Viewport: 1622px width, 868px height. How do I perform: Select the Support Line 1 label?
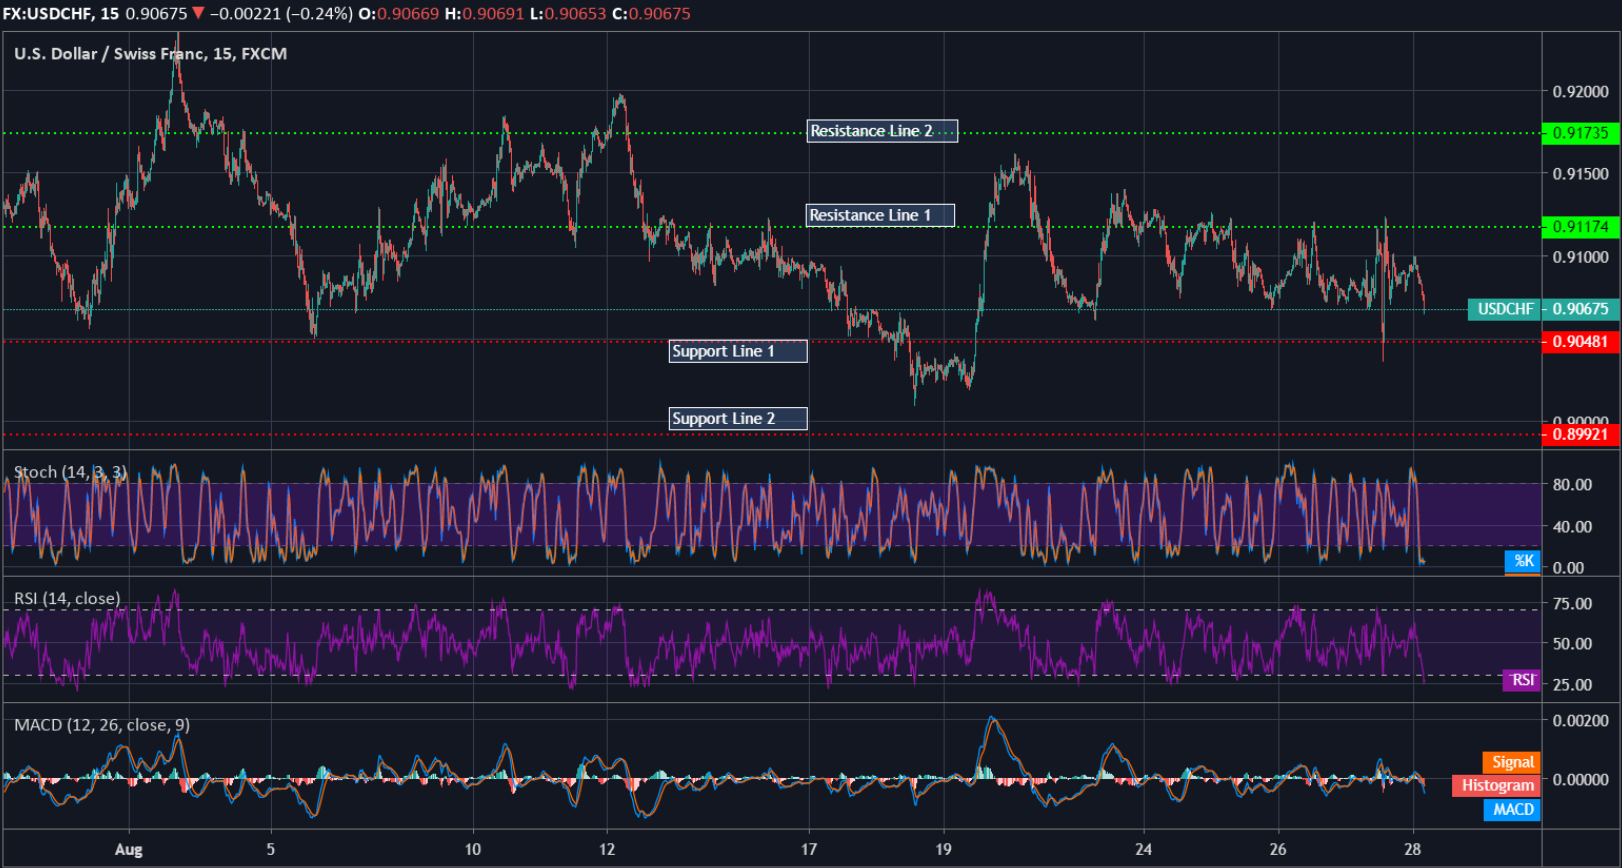pyautogui.click(x=738, y=351)
